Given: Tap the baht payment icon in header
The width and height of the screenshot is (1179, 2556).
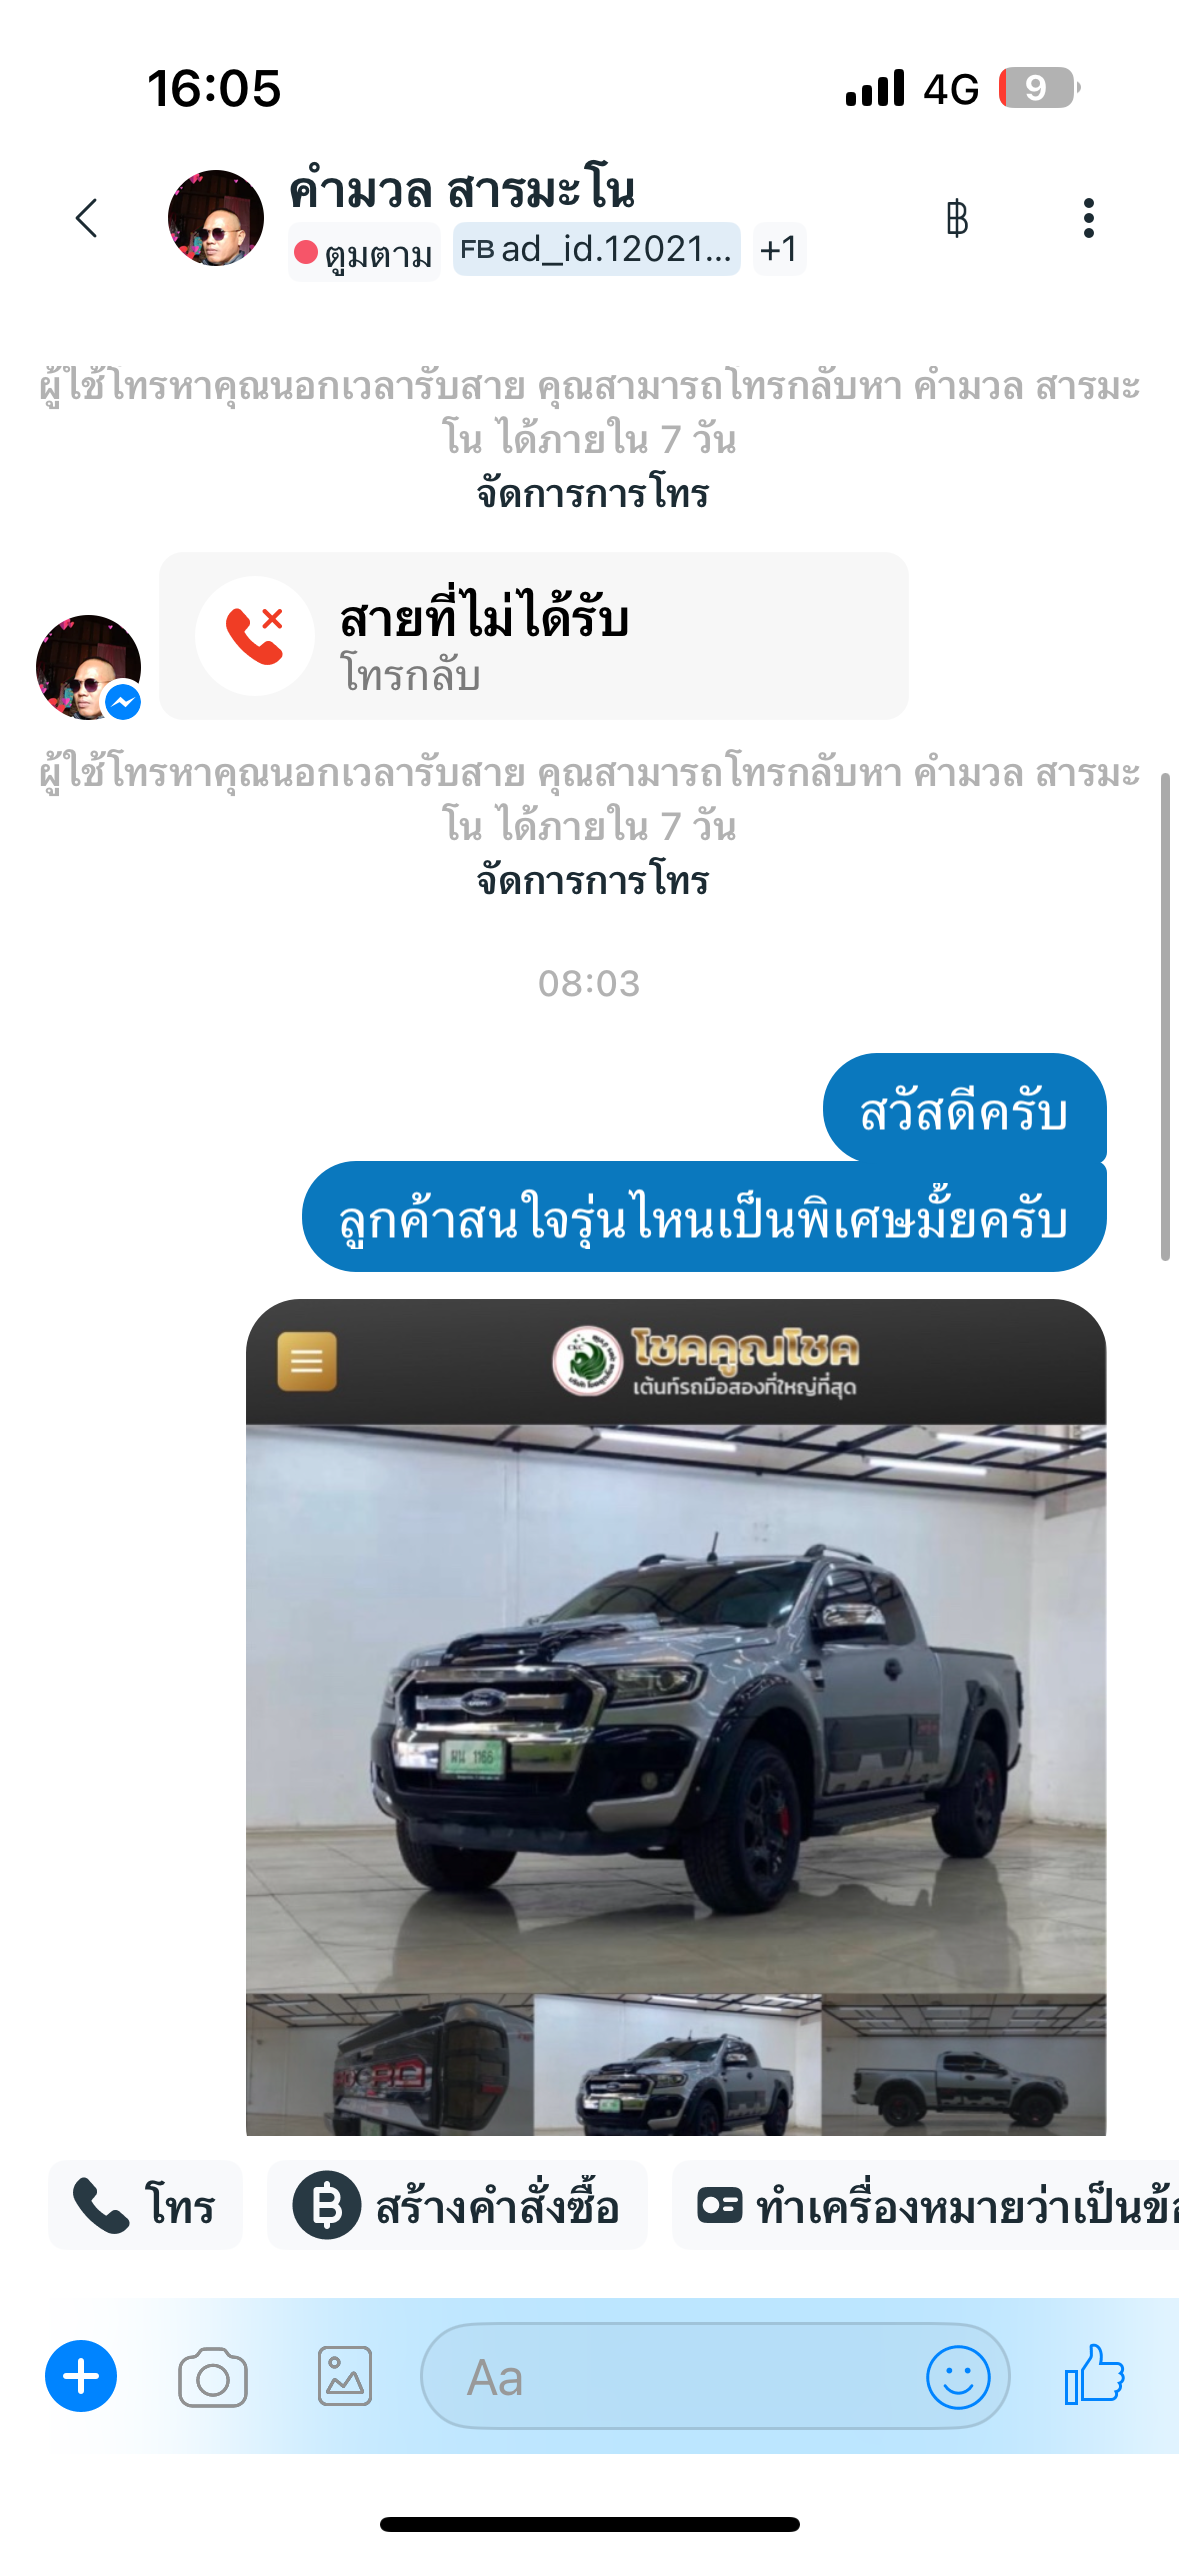Looking at the screenshot, I should pyautogui.click(x=957, y=218).
